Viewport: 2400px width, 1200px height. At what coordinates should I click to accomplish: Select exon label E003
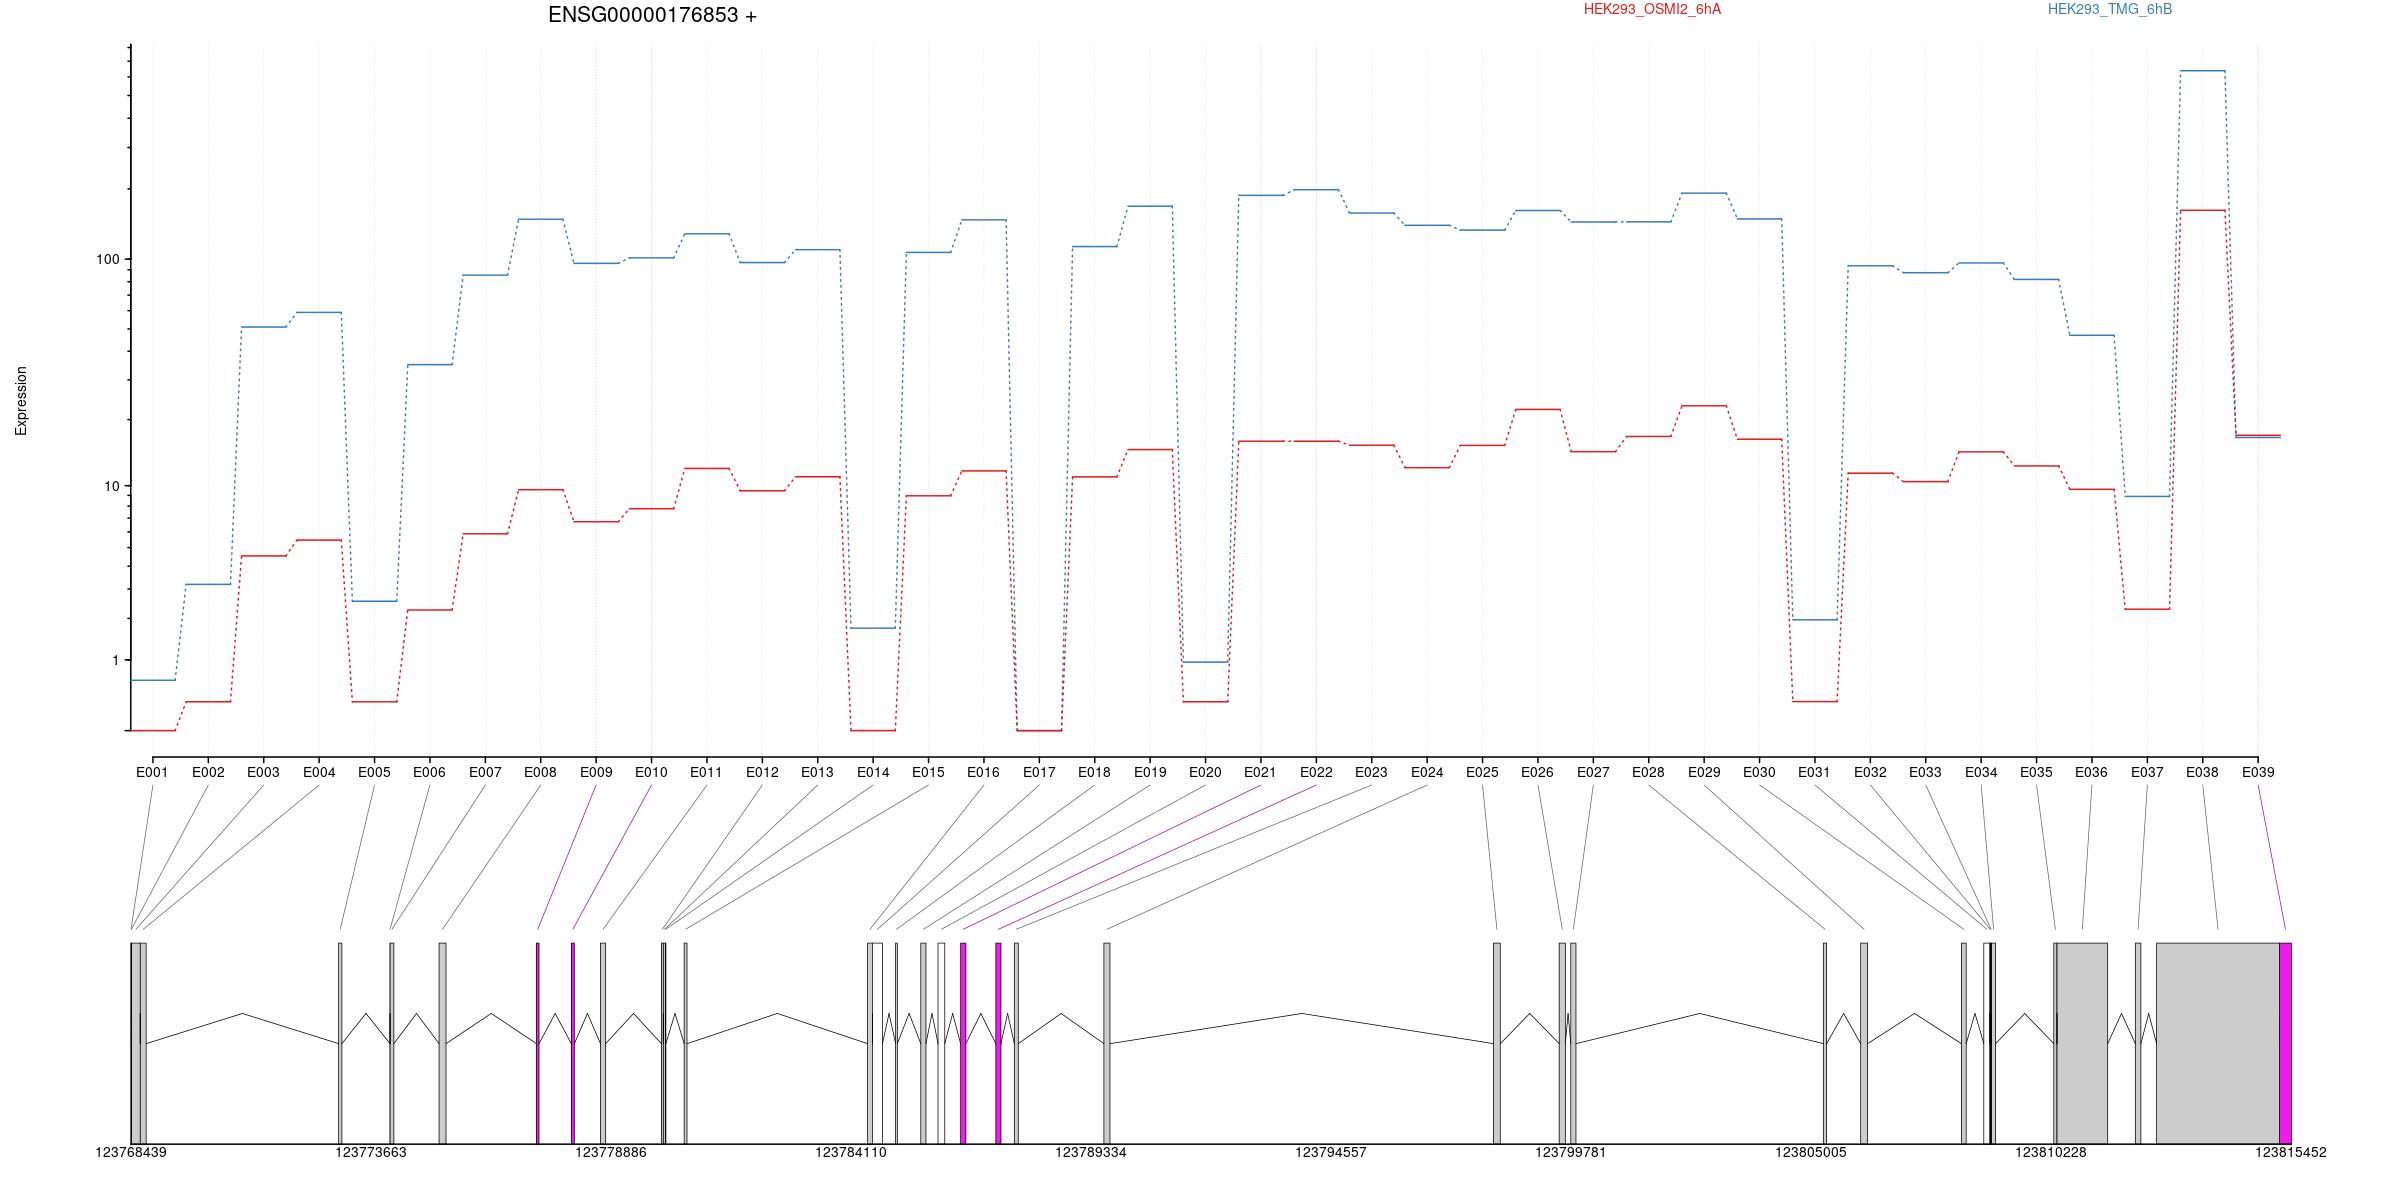tap(263, 772)
